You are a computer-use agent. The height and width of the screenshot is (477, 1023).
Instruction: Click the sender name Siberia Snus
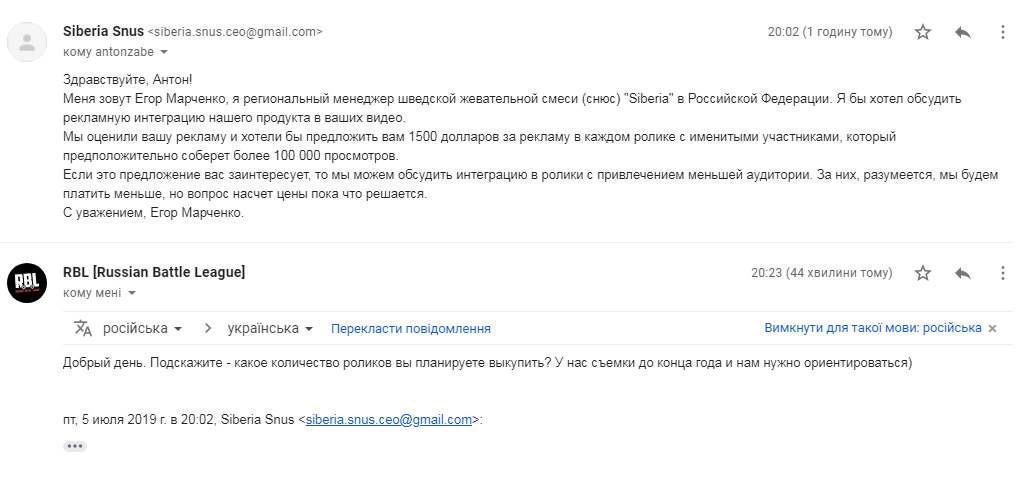[103, 31]
